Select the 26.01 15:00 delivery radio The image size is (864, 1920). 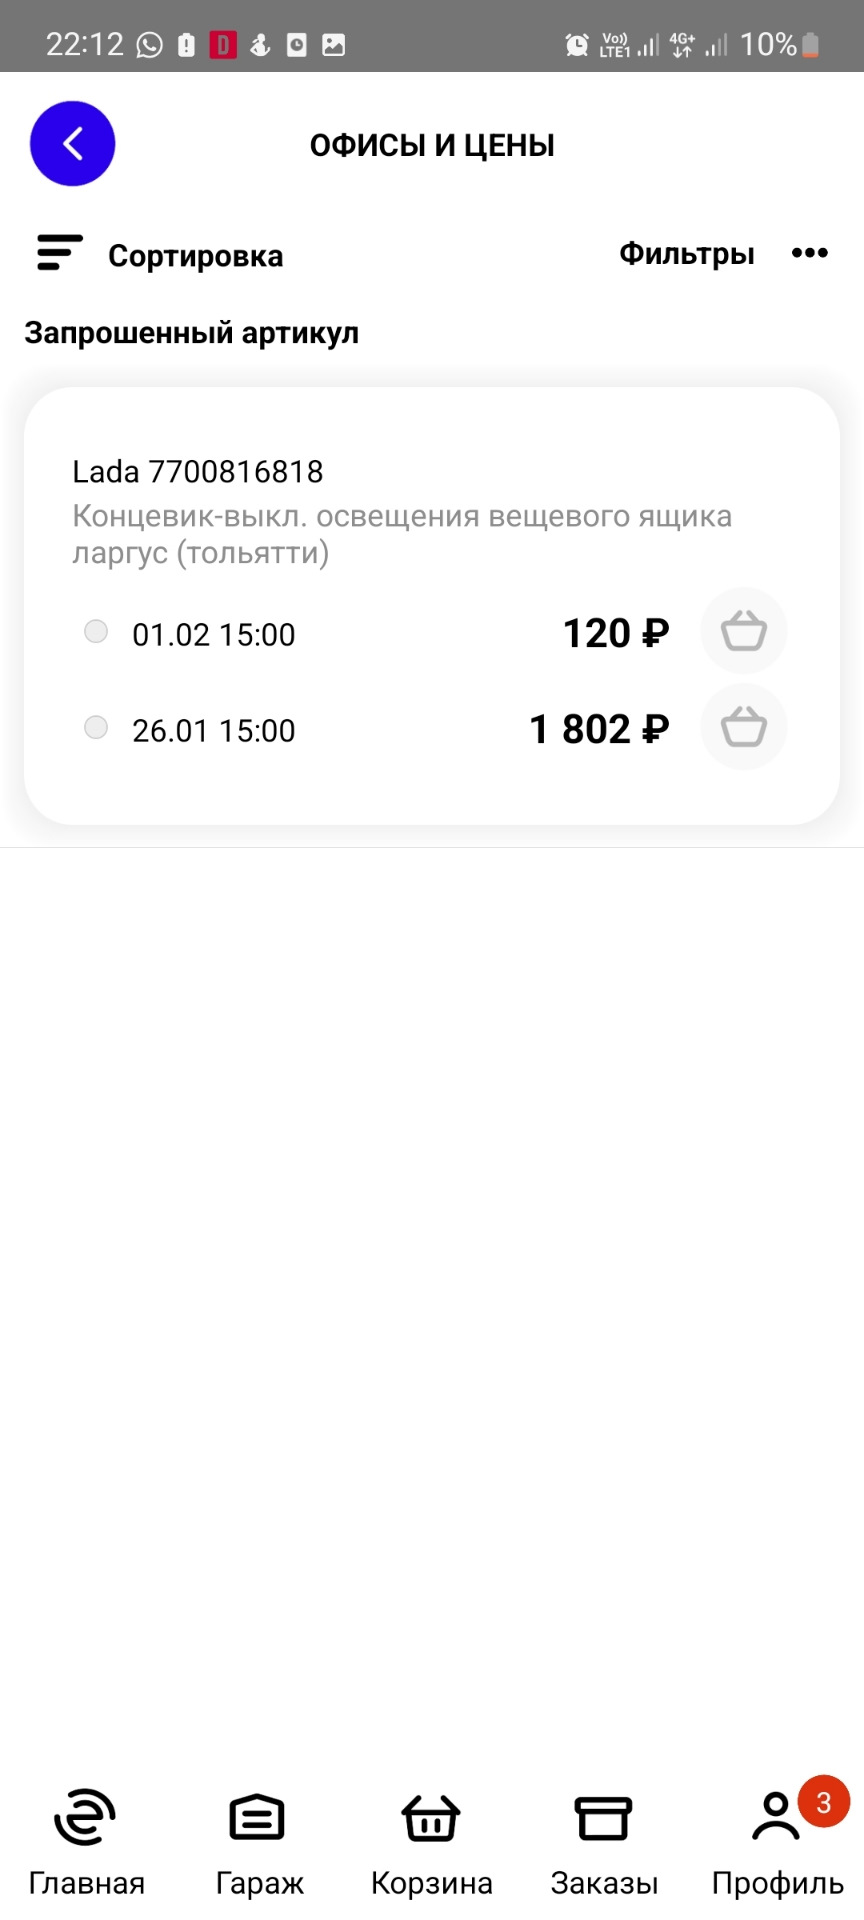96,727
